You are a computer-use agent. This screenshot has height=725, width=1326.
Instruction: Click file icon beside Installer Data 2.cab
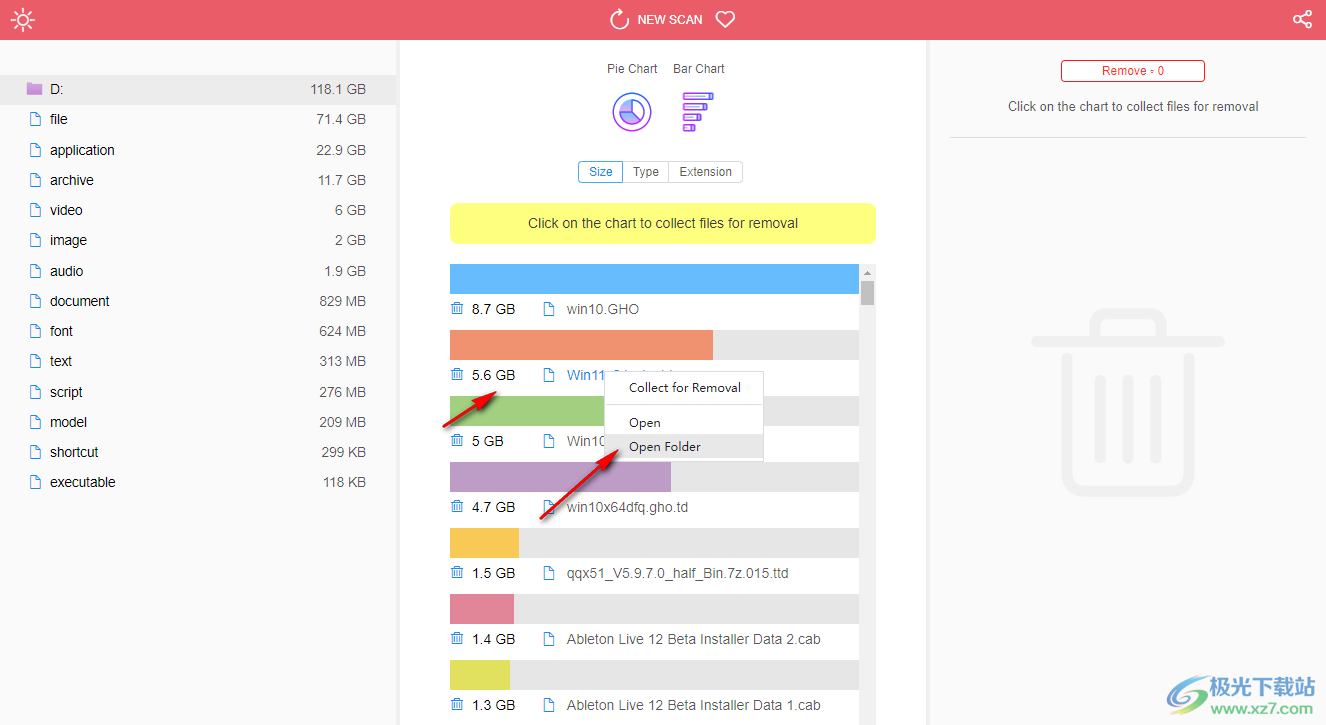(548, 639)
